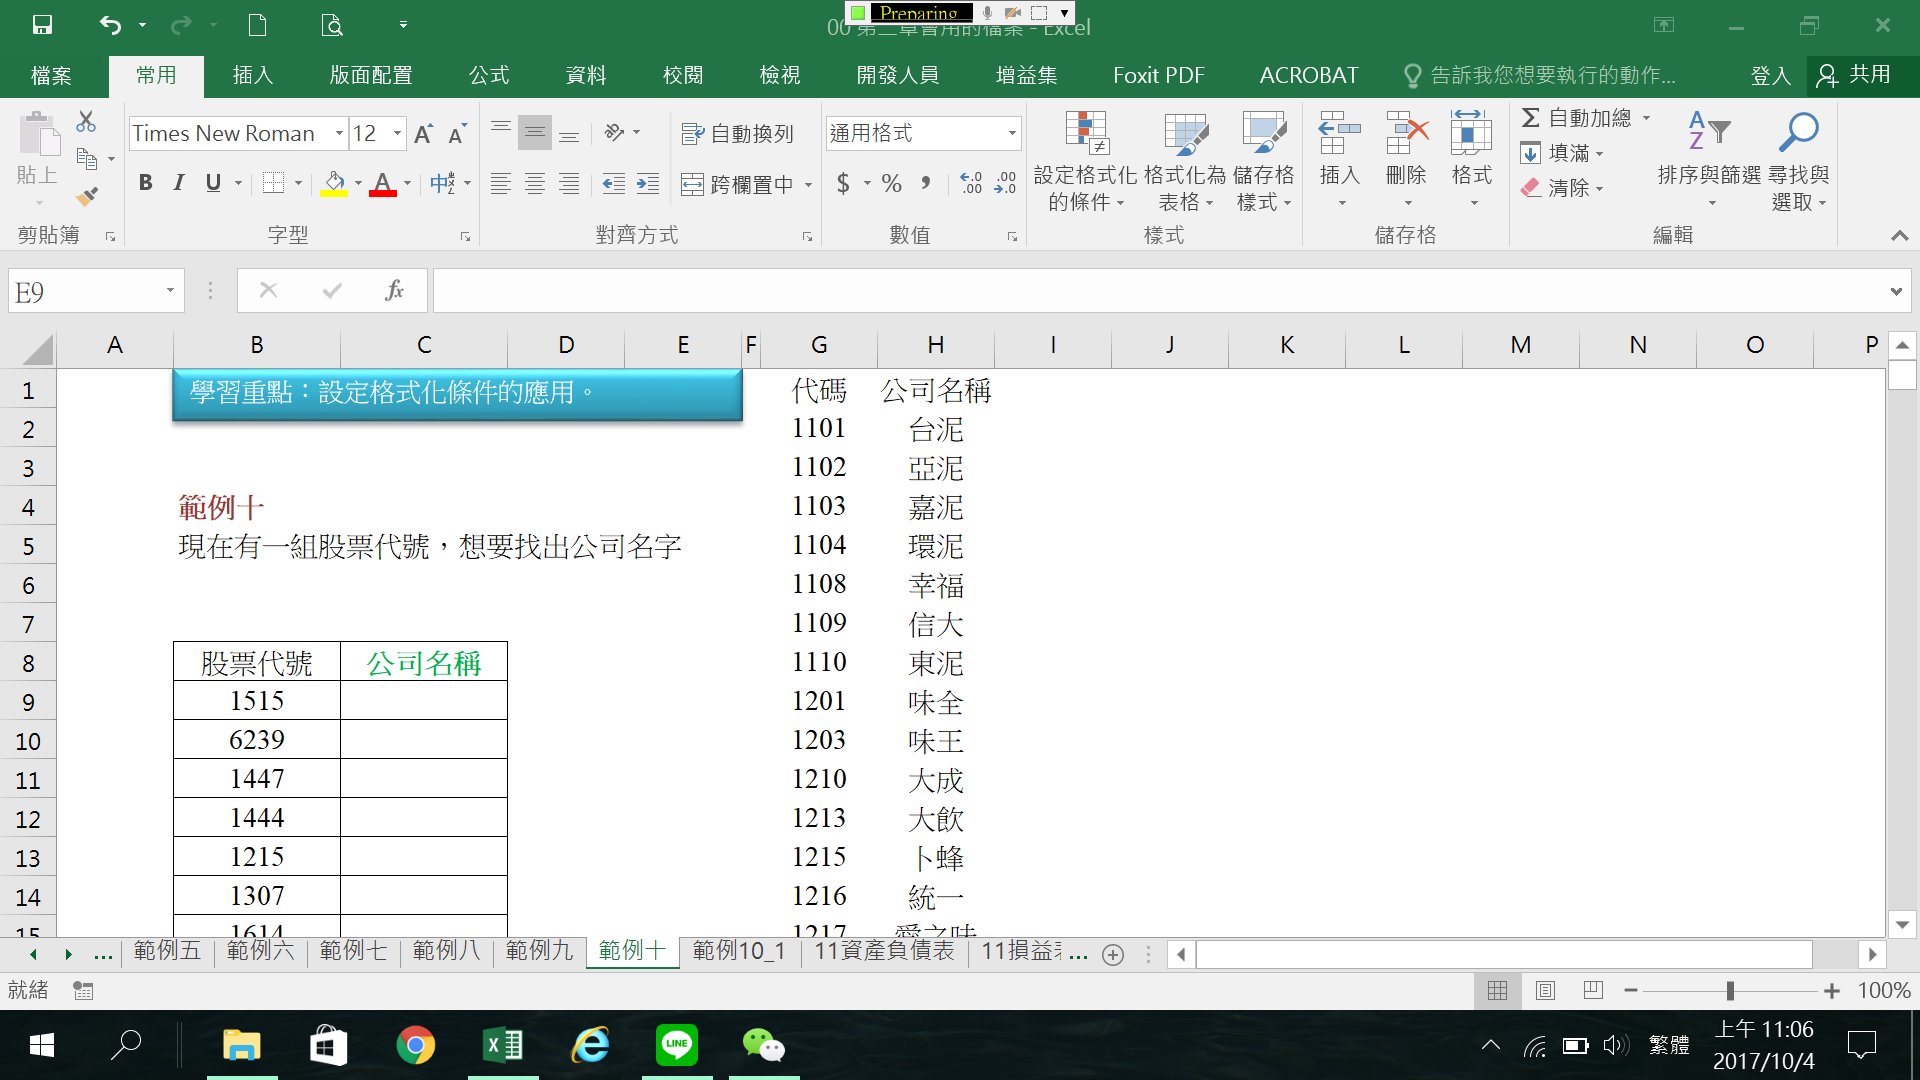Switch to Page Layout view in status bar

coord(1545,991)
